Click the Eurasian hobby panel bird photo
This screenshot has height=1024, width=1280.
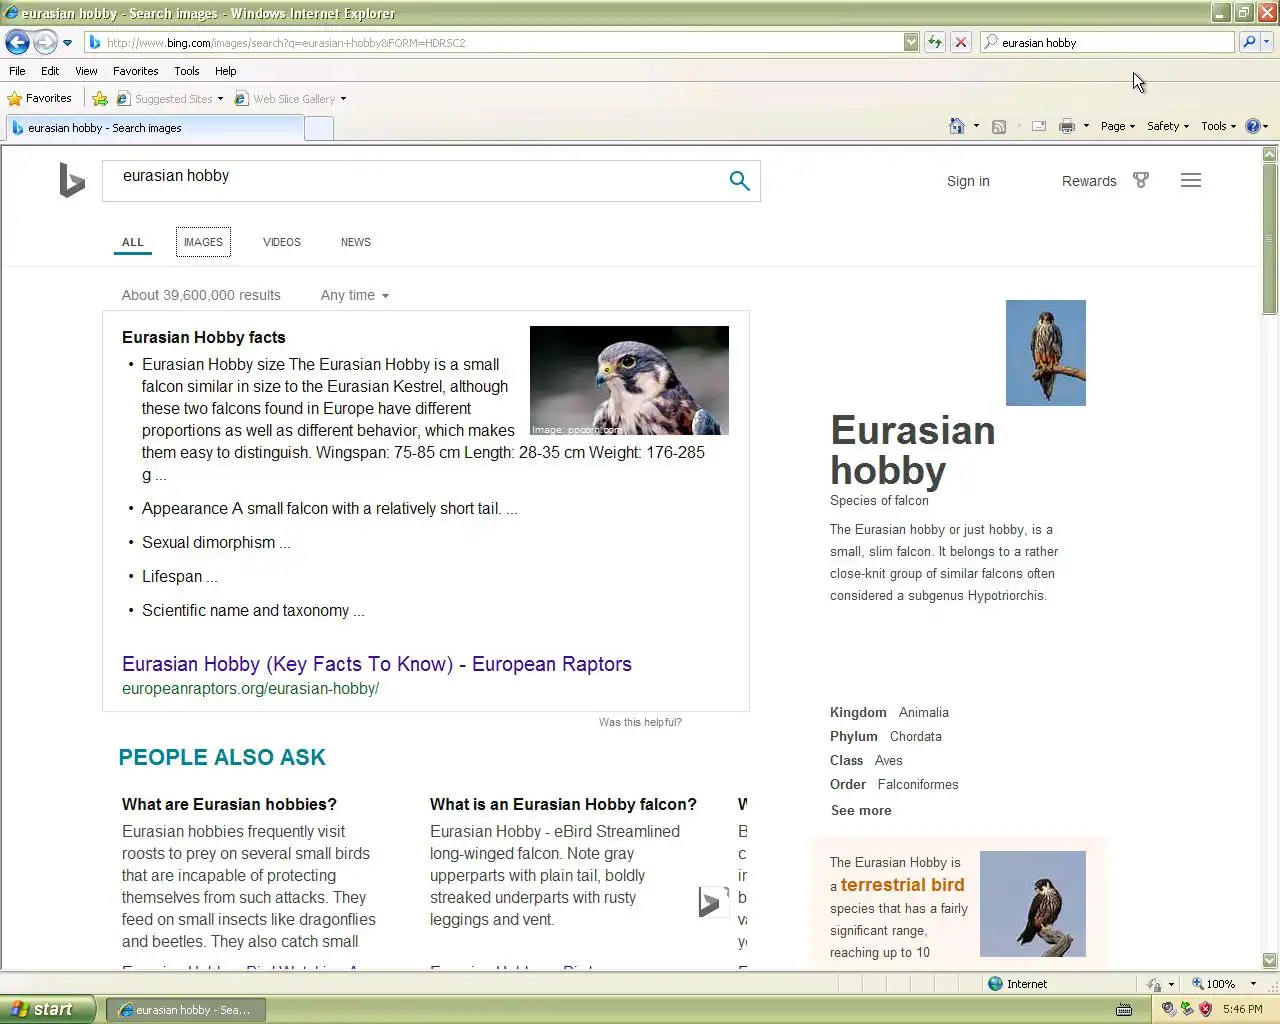1045,353
